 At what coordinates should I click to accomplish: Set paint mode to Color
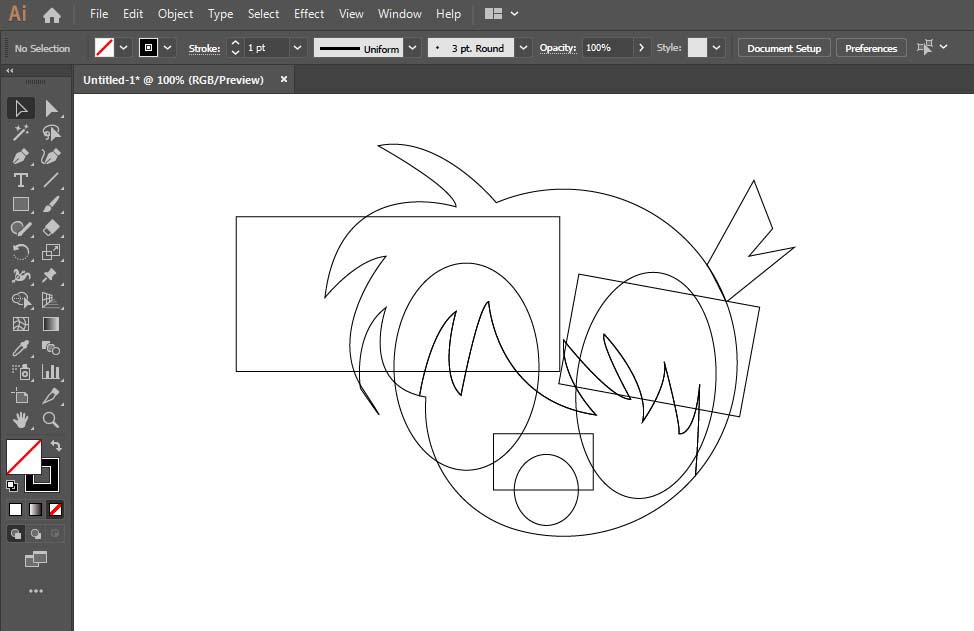[16, 509]
